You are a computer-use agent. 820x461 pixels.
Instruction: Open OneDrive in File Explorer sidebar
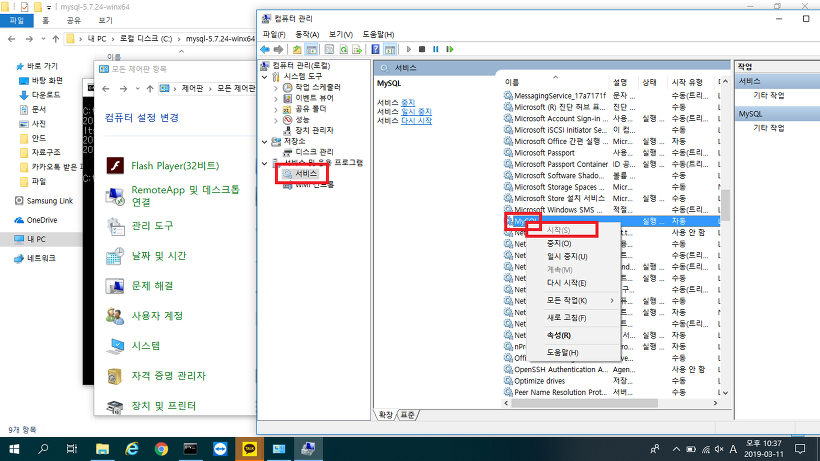[x=41, y=220]
